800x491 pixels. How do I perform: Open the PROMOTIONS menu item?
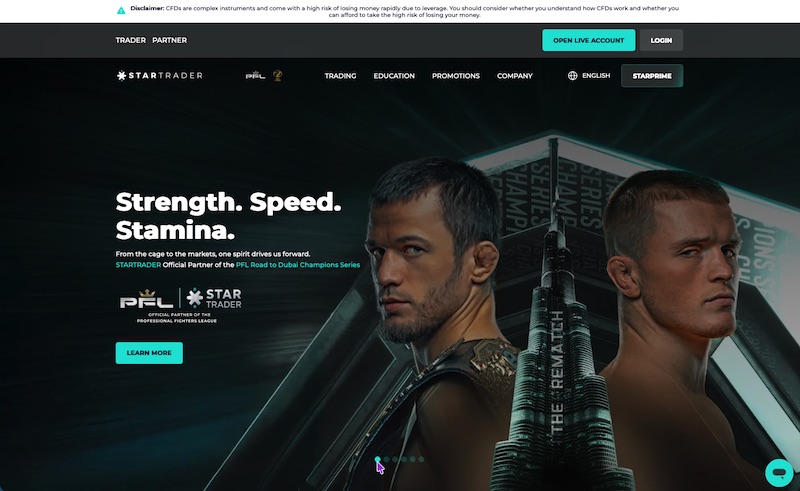[456, 76]
